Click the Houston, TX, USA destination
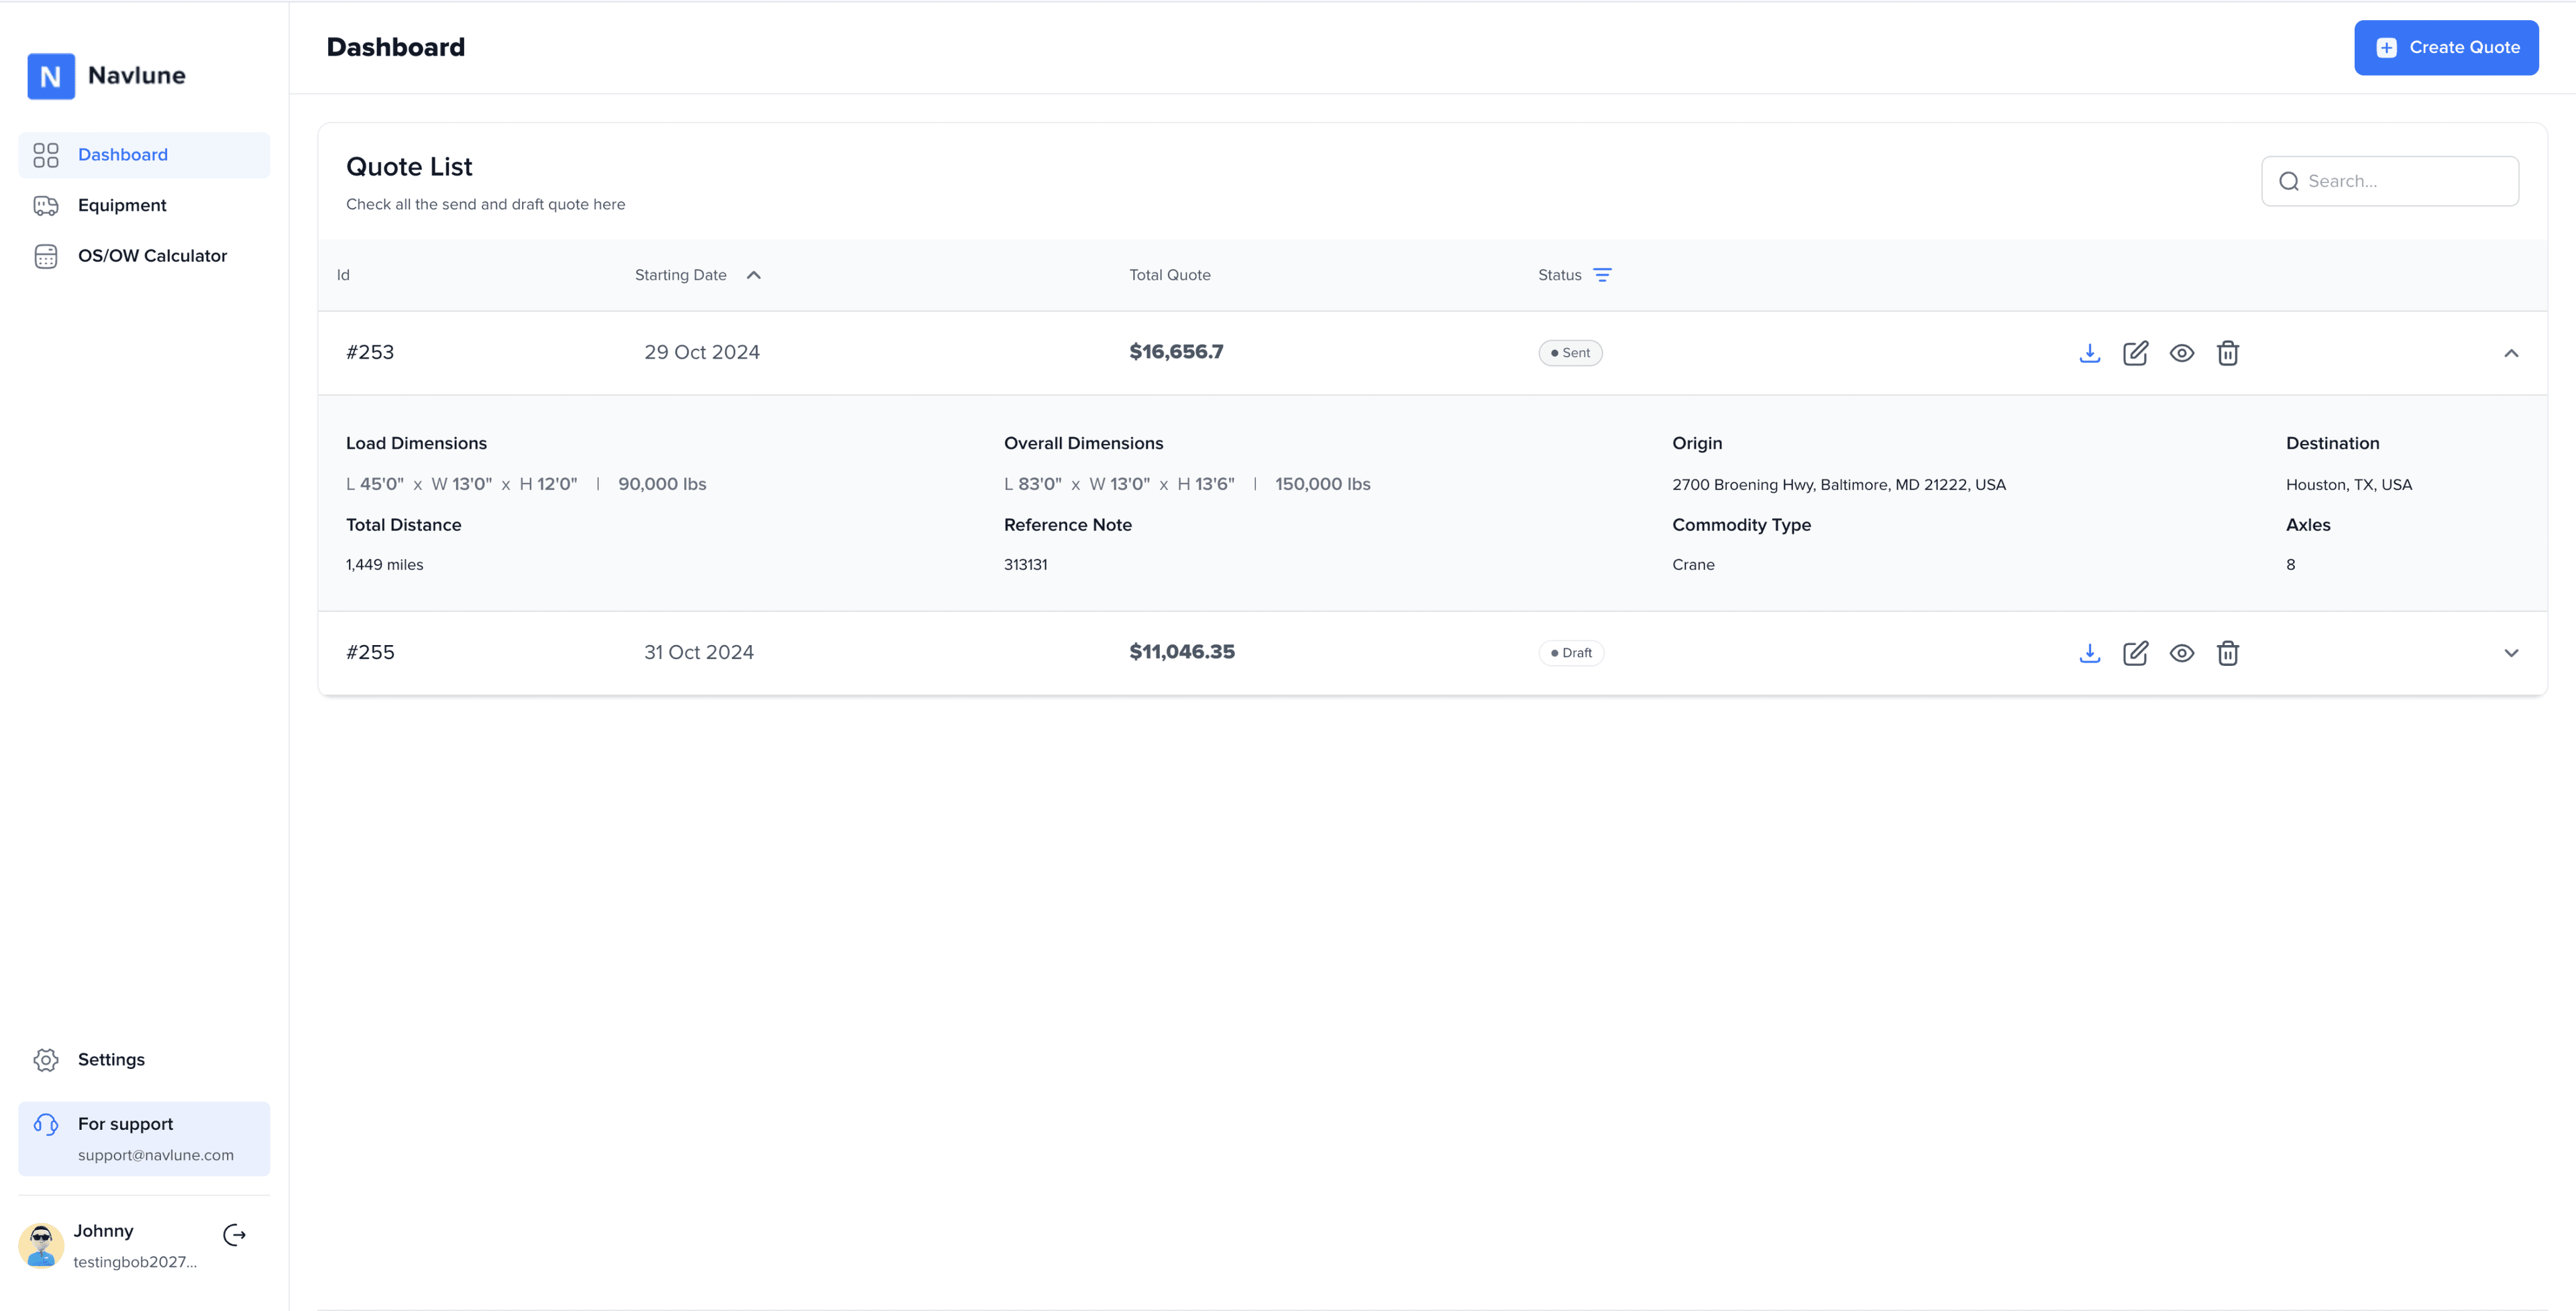Screen dimensions: 2576x1311 click(2349, 485)
